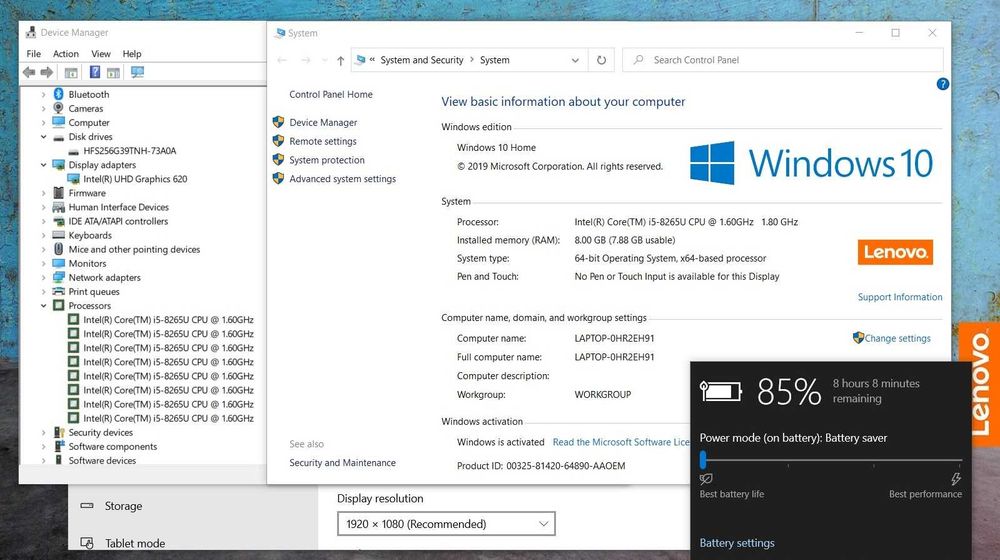Screen dimensions: 1000x560
Task: Select Software devices node
Action: click(102, 461)
